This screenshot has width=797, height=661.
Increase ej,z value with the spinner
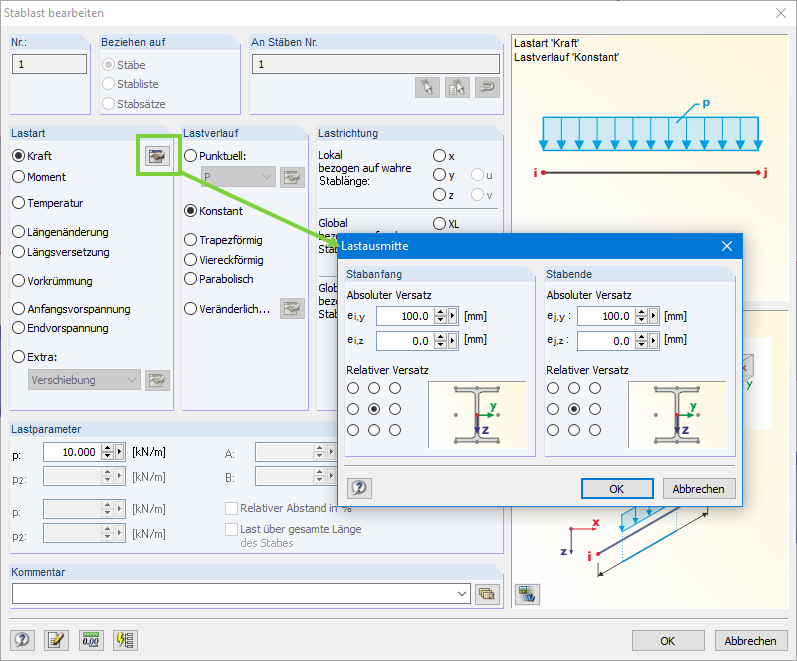(641, 337)
